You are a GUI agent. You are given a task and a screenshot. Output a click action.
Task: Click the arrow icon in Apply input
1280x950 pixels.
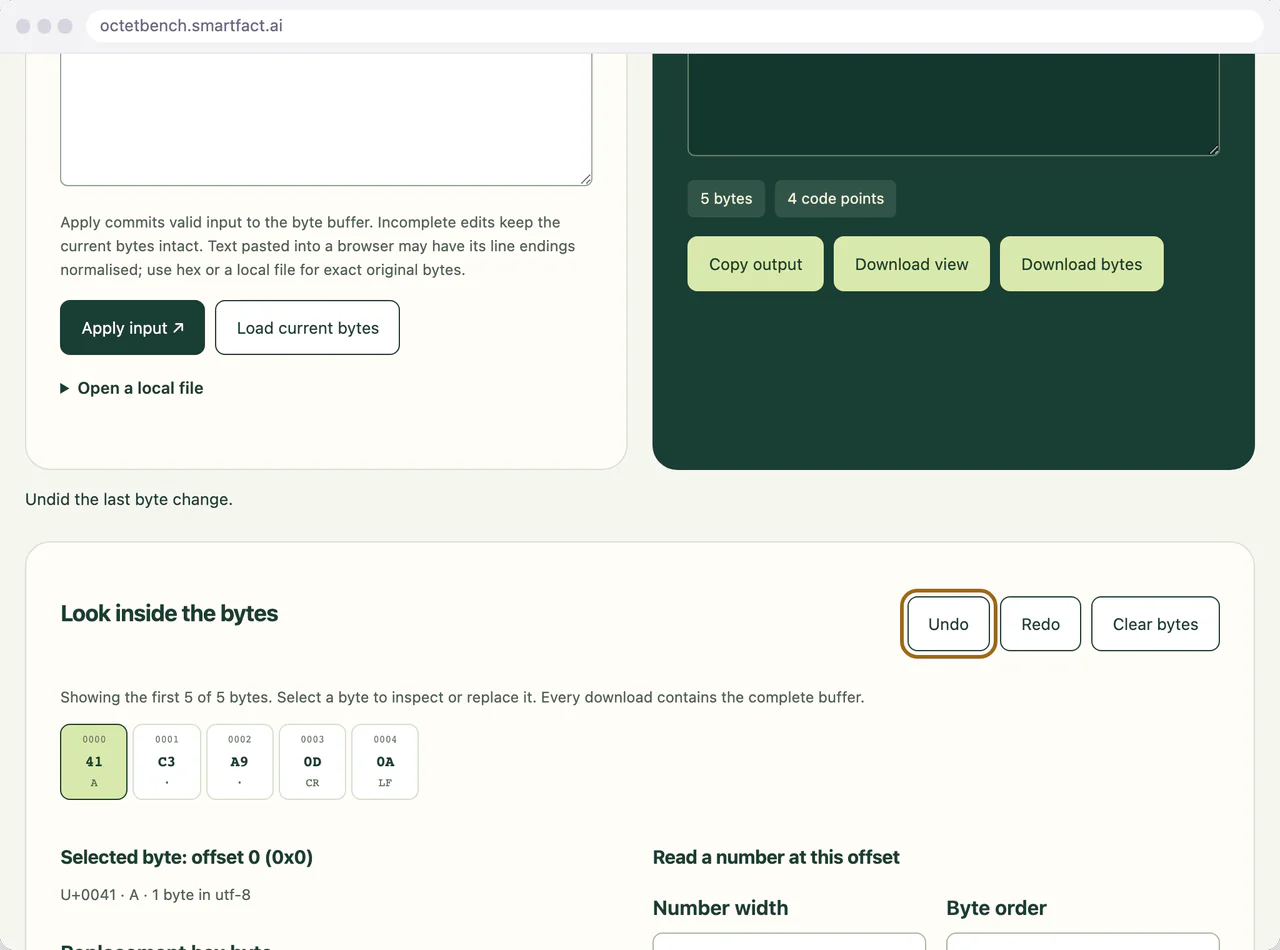tap(178, 328)
